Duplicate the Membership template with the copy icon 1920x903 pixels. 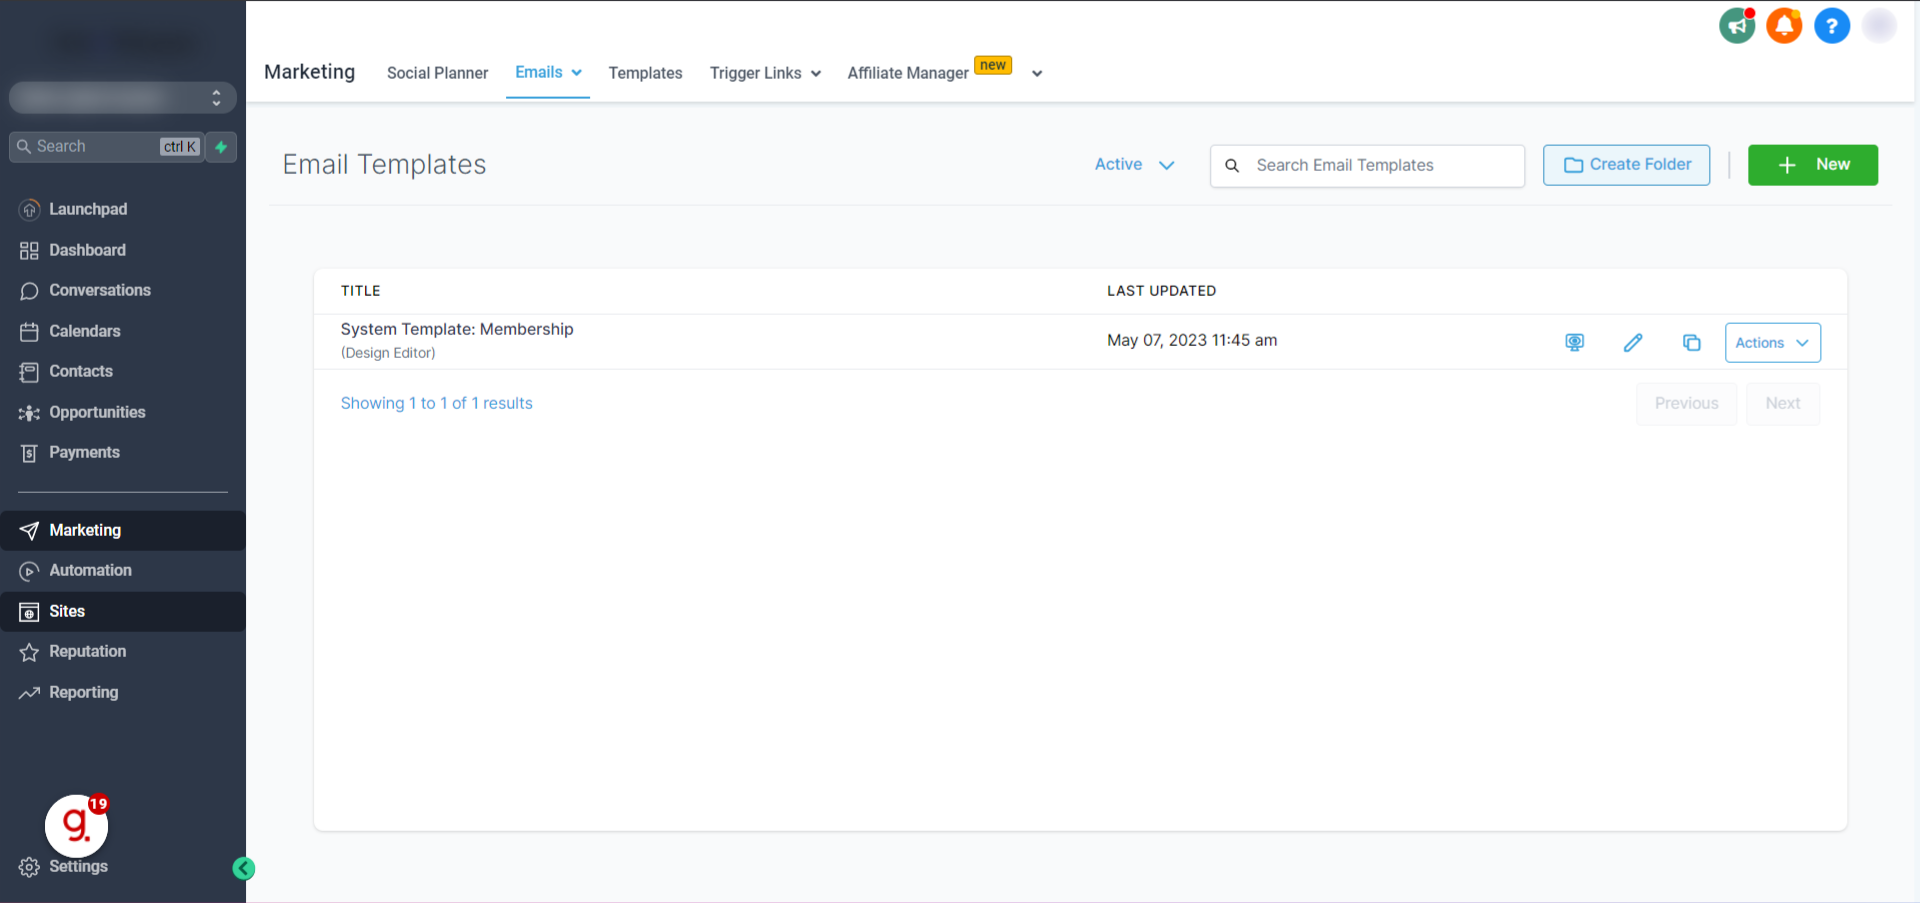[1691, 343]
